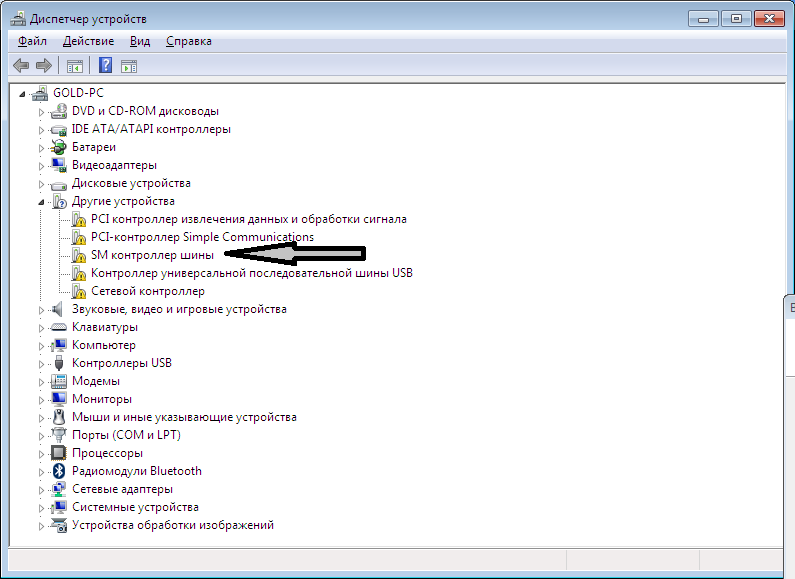Image resolution: width=795 pixels, height=579 pixels.
Task: Click warning icon of PCI-контроллер Simple Communications
Action: pyautogui.click(x=78, y=237)
